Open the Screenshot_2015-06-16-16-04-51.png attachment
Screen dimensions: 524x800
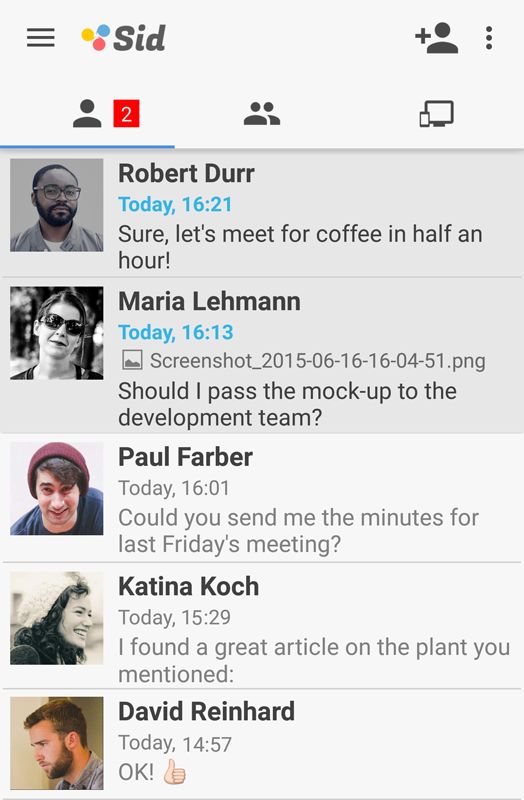317,361
